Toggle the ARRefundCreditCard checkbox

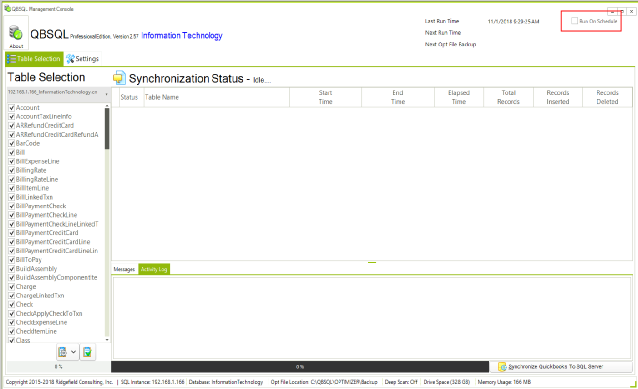(12, 126)
